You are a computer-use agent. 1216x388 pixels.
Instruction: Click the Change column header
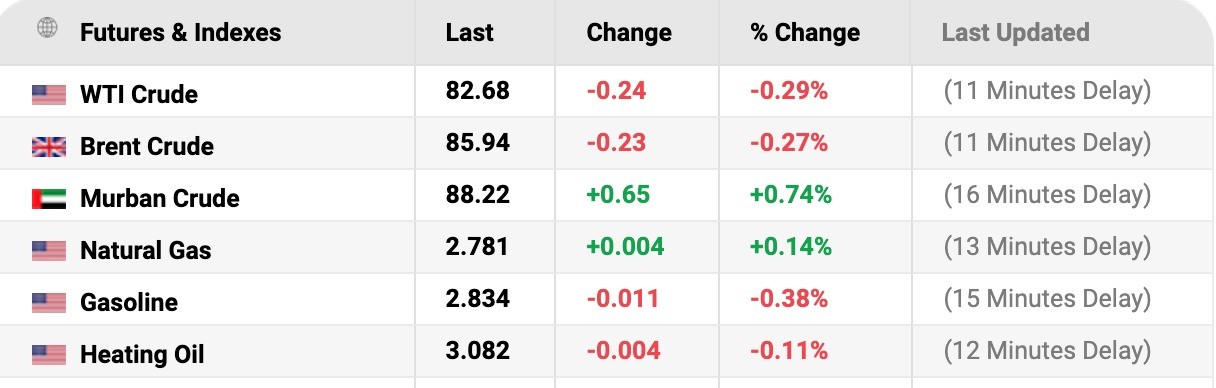point(631,33)
